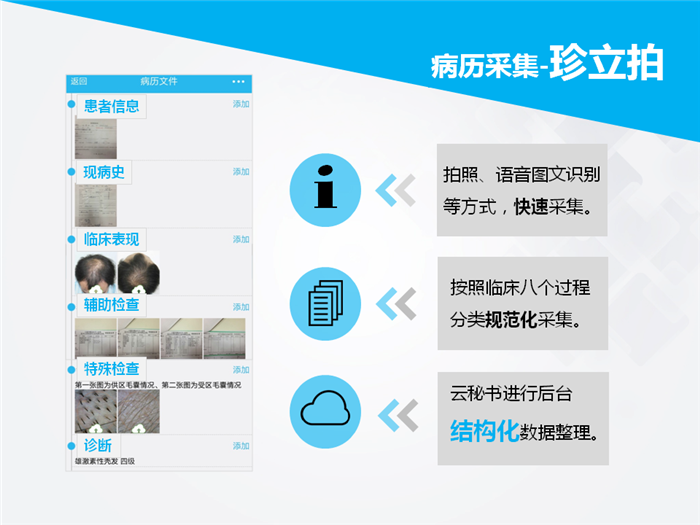700x525 pixels.
Task: Open the three-dot more menu in header
Action: (238, 81)
